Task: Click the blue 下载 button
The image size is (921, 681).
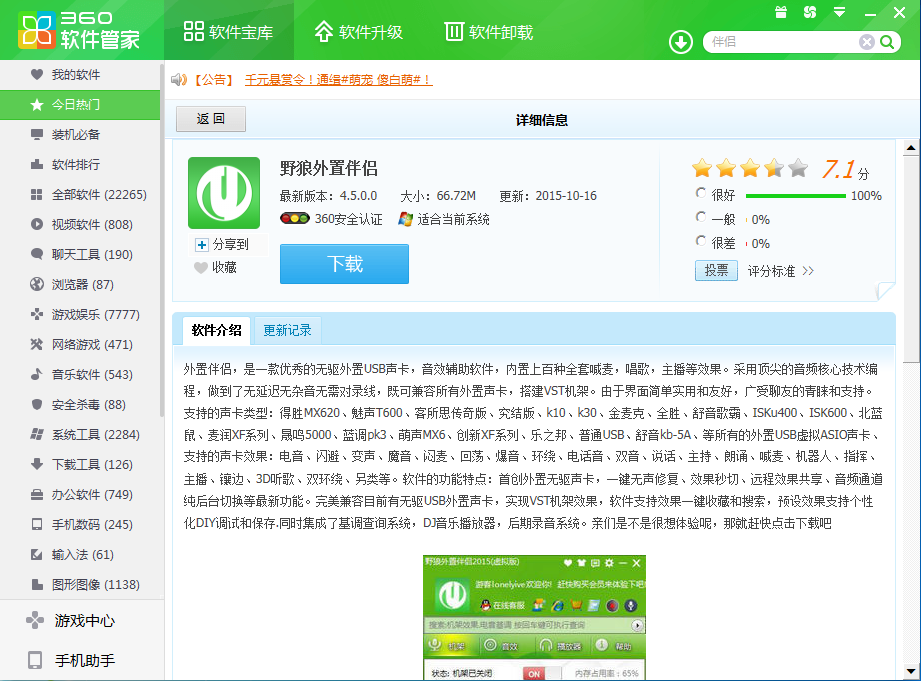Action: (344, 264)
